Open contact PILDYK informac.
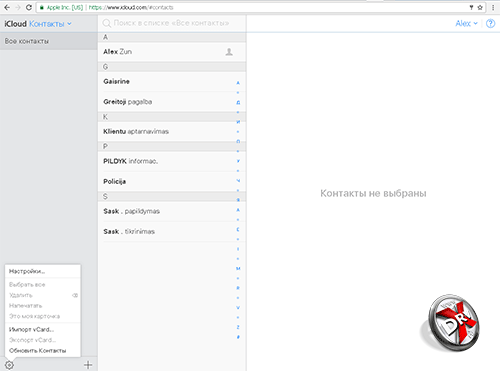 pos(172,161)
